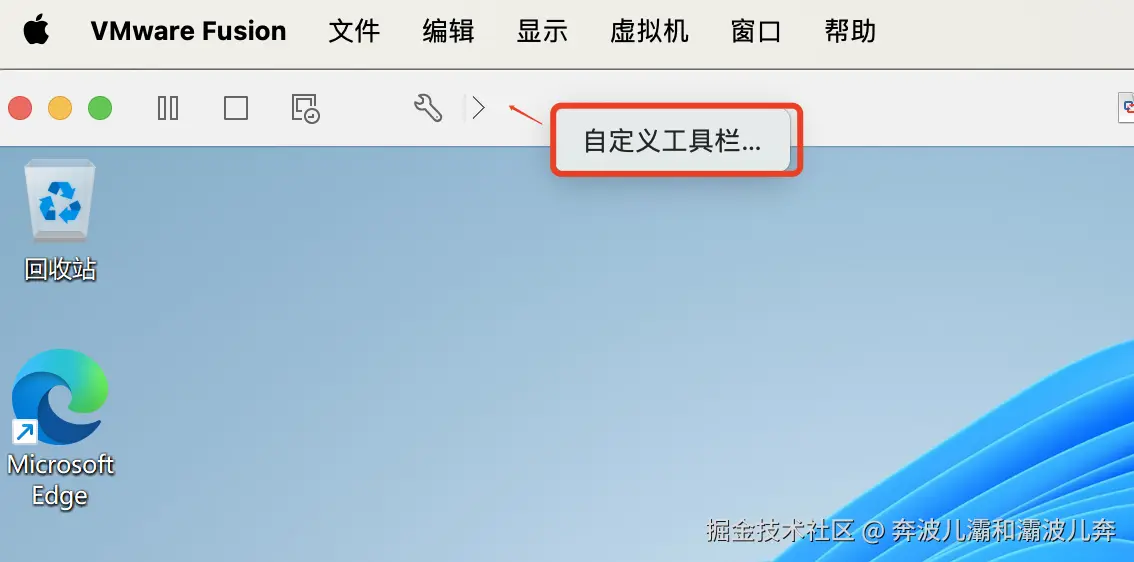This screenshot has height=562, width=1134.
Task: Open the VMware Fusion application menu
Action: pos(188,31)
